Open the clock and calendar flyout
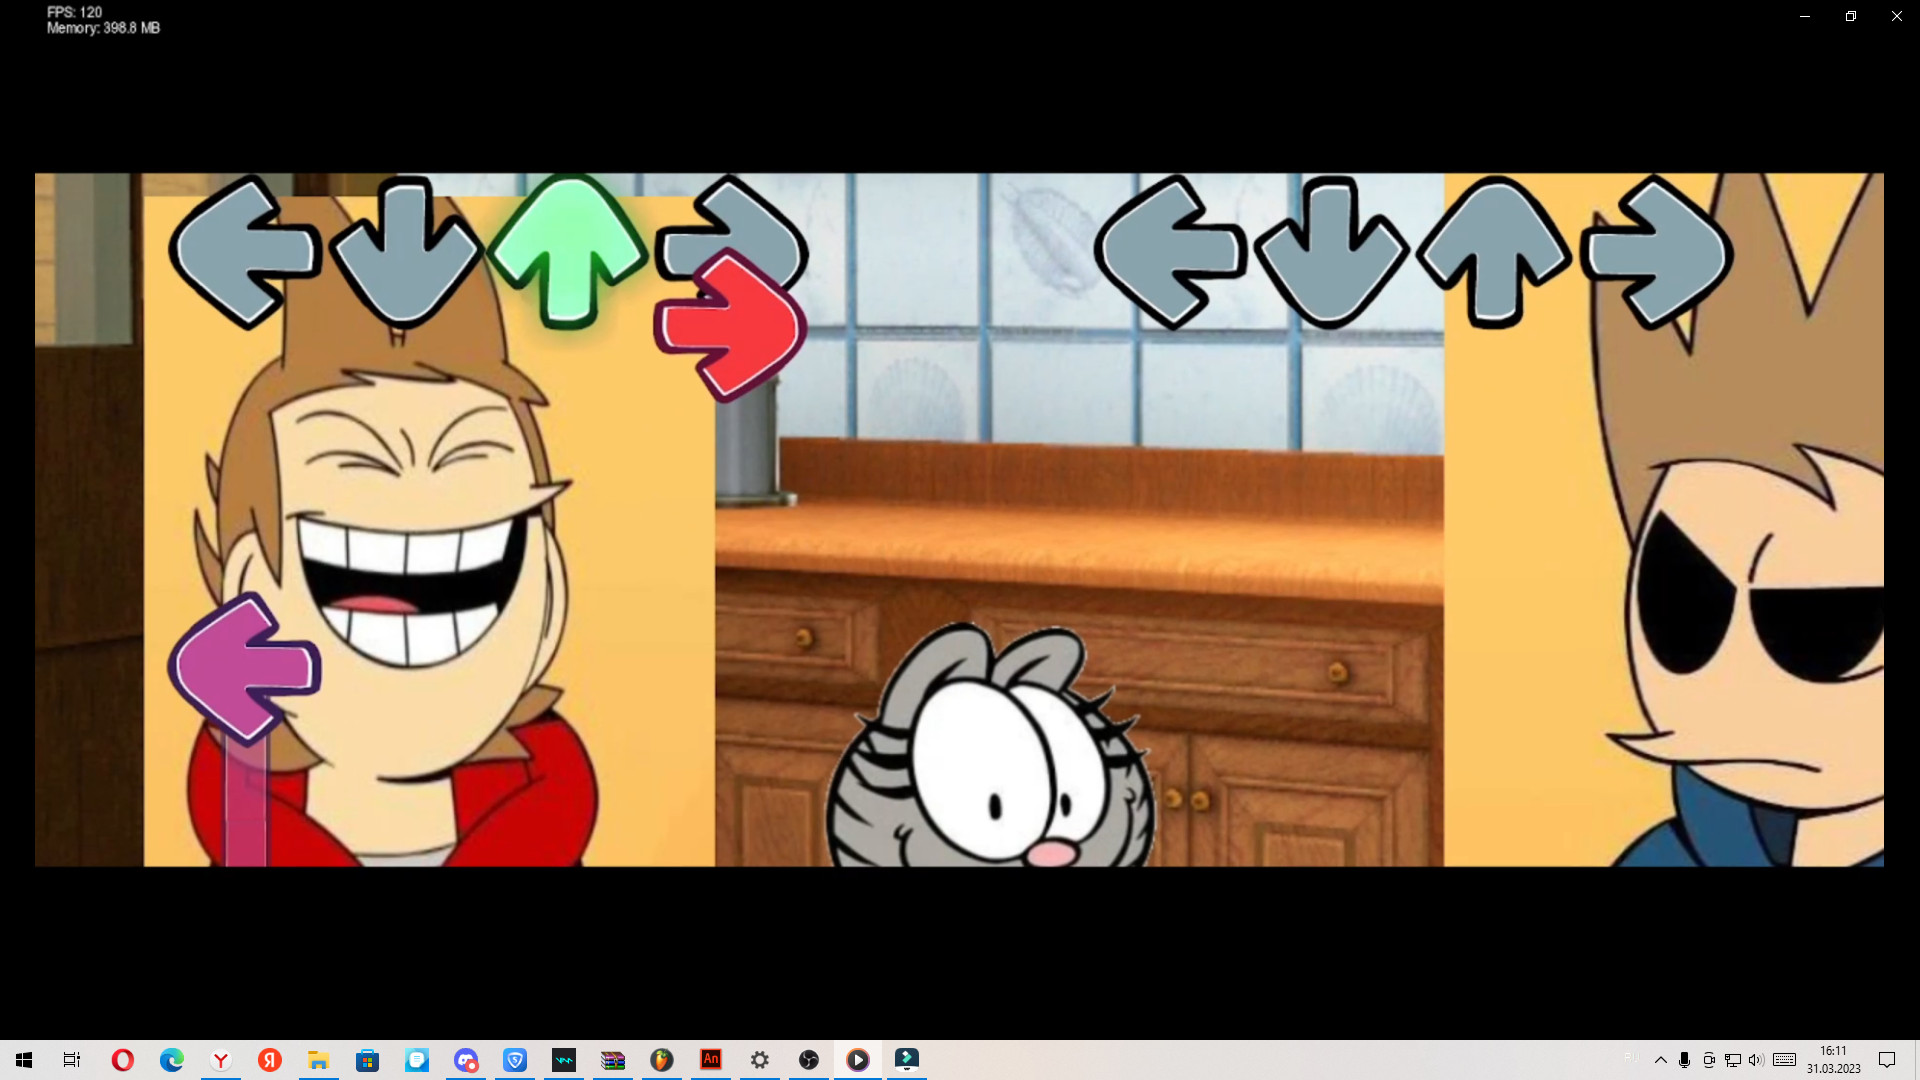Viewport: 1920px width, 1080px height. (x=1833, y=1060)
